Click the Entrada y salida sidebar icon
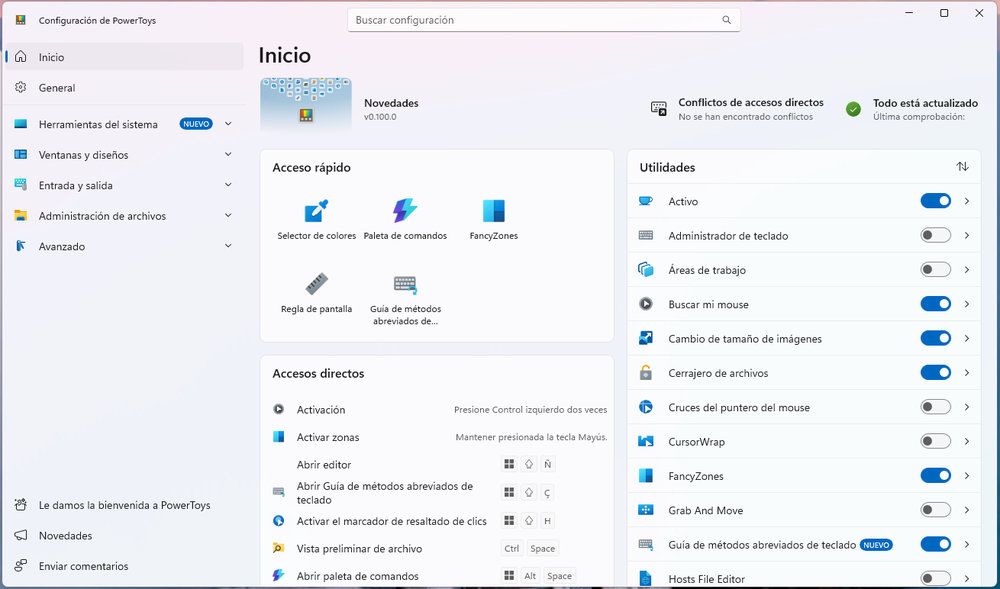 (x=20, y=185)
